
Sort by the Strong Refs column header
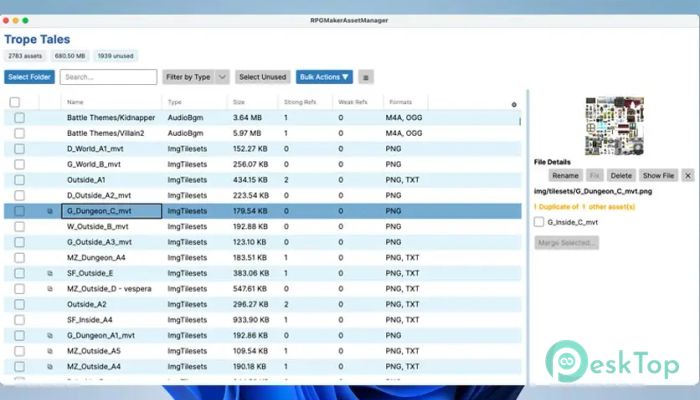(300, 102)
